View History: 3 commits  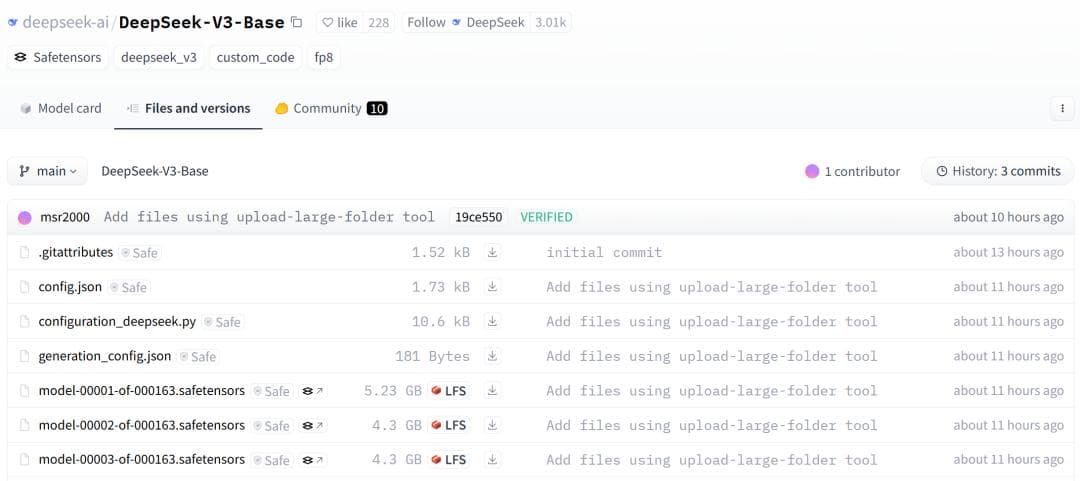[x=997, y=171]
